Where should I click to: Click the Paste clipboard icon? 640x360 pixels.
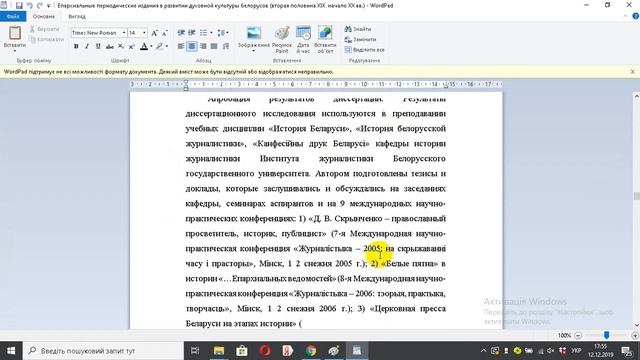(15, 33)
